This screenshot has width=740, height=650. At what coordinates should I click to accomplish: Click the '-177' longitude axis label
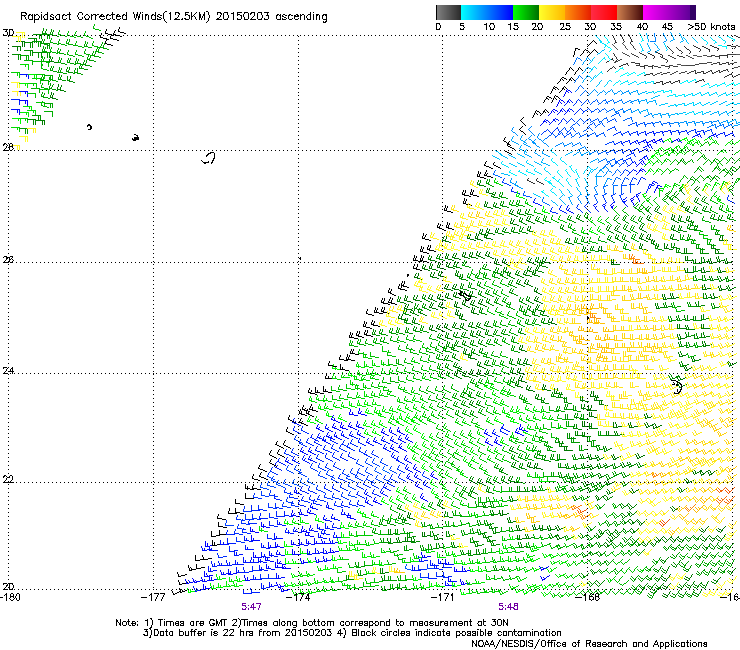153,597
